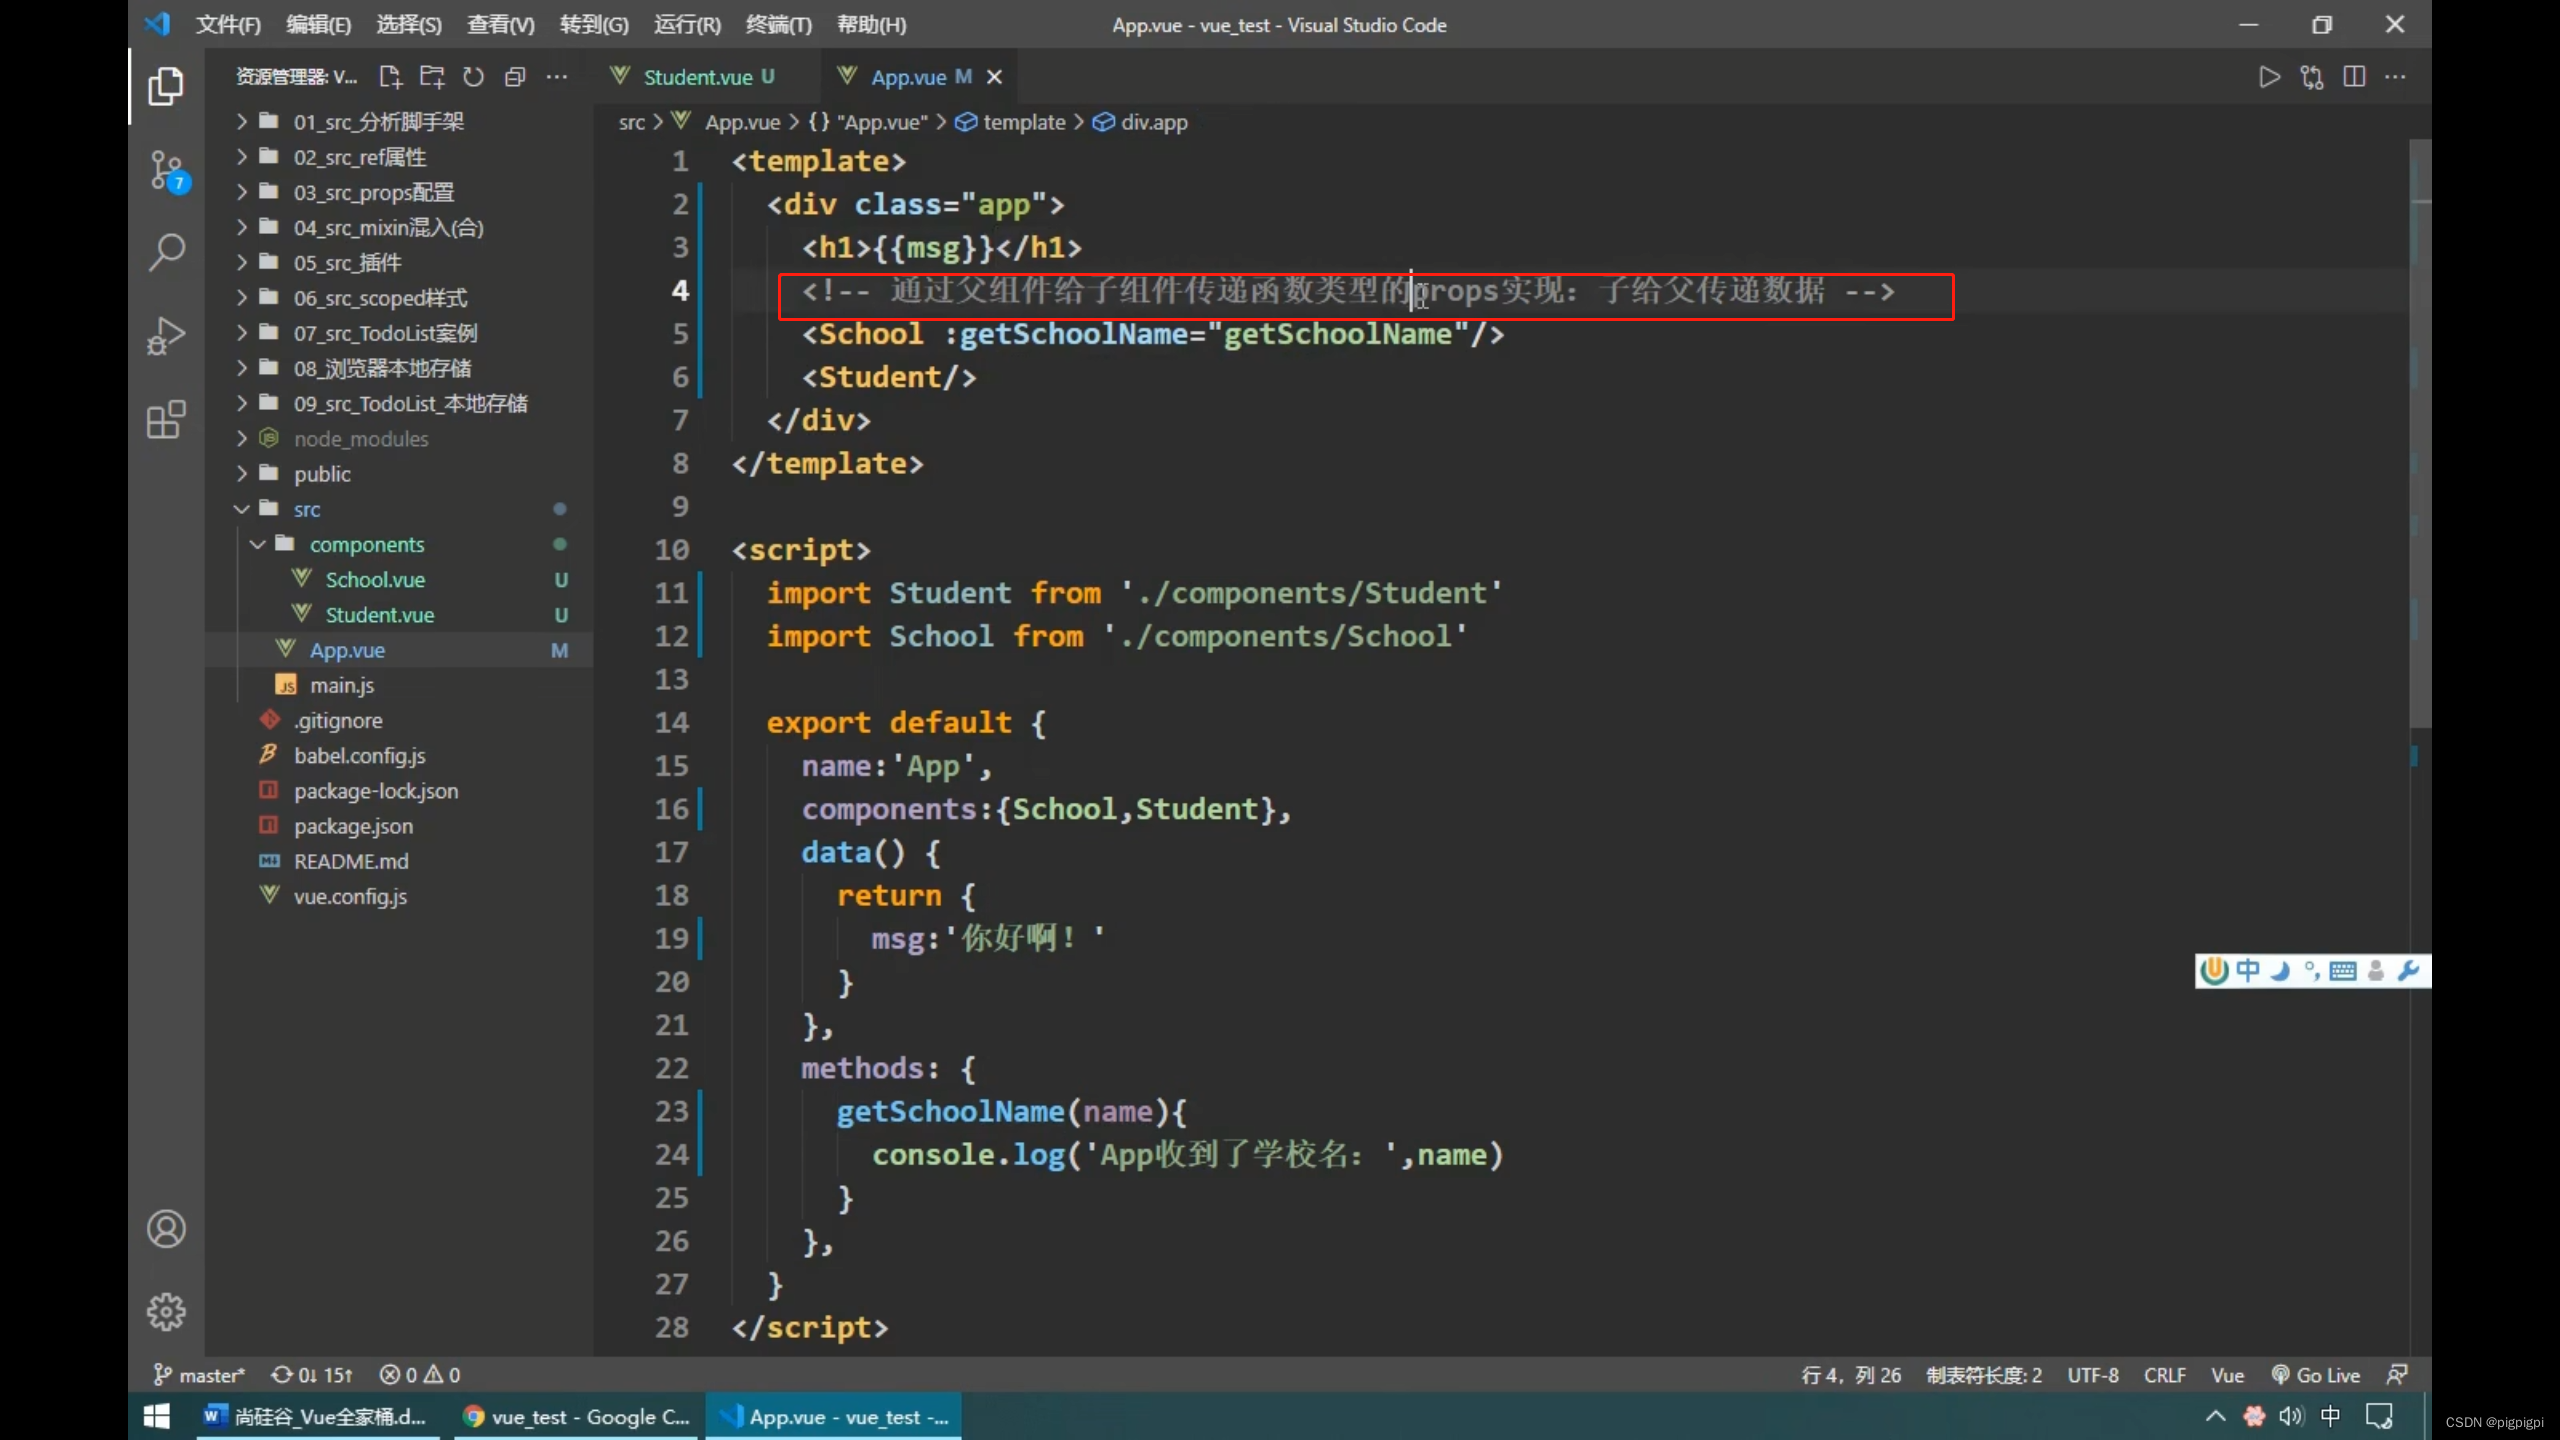
Task: Click the Go Live status bar button
Action: (x=2315, y=1375)
